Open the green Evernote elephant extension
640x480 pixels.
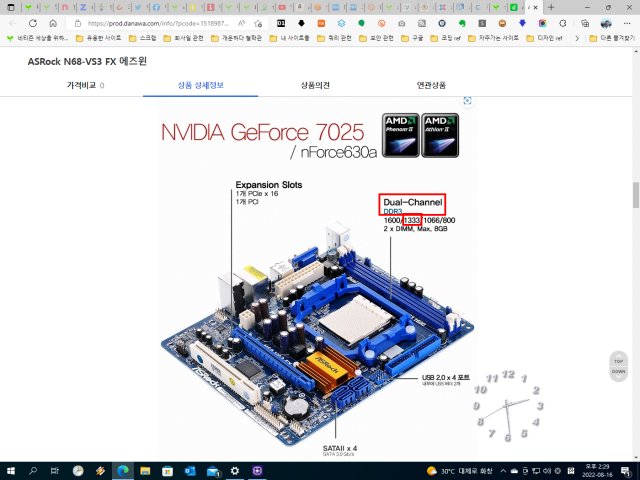[x=462, y=23]
